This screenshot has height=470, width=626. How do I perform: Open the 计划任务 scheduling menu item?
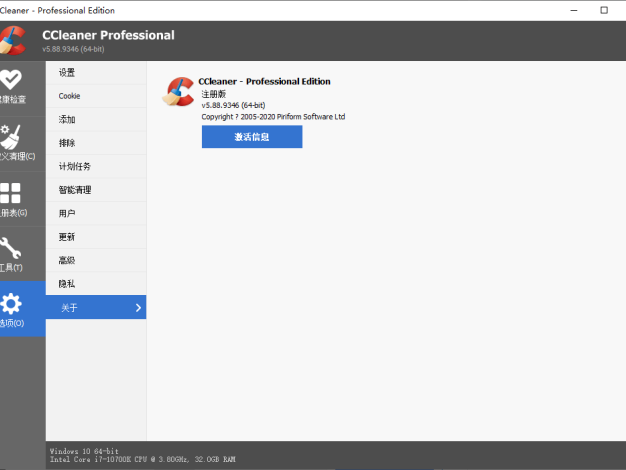pyautogui.click(x=96, y=167)
